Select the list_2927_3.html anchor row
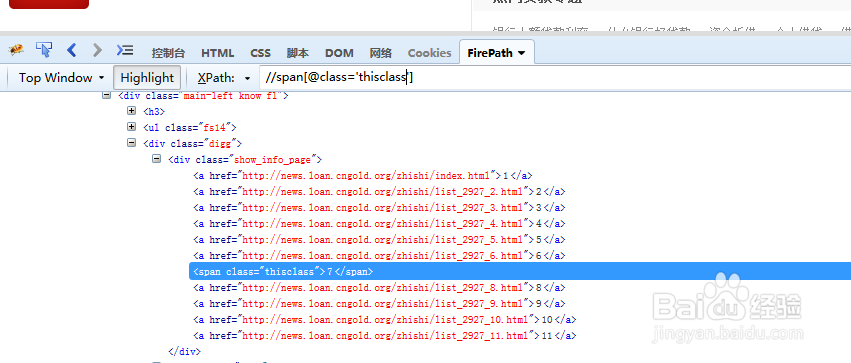851x363 pixels. pyautogui.click(x=379, y=207)
